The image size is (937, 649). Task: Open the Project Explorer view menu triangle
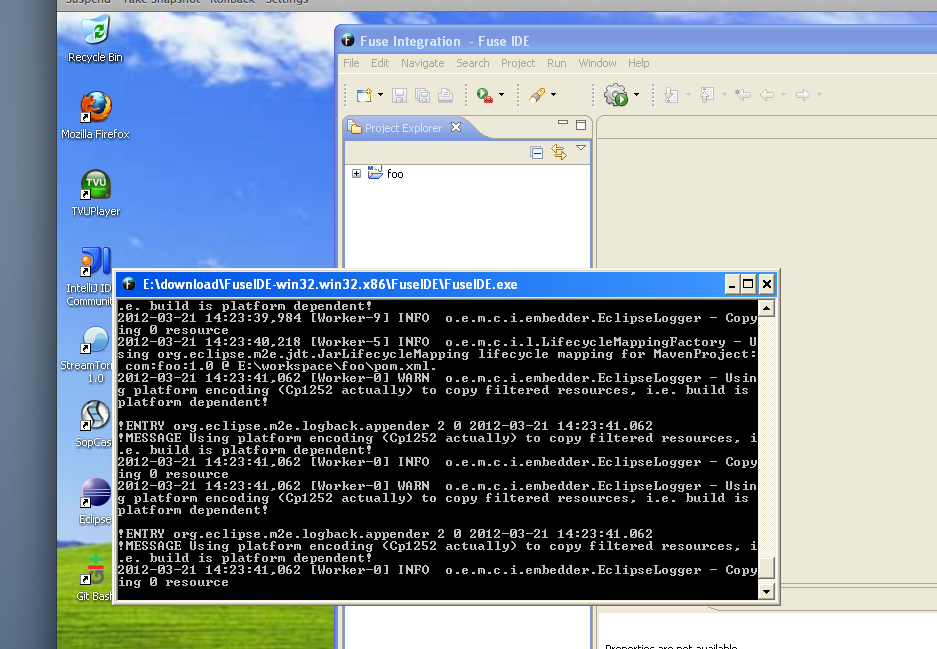point(581,148)
